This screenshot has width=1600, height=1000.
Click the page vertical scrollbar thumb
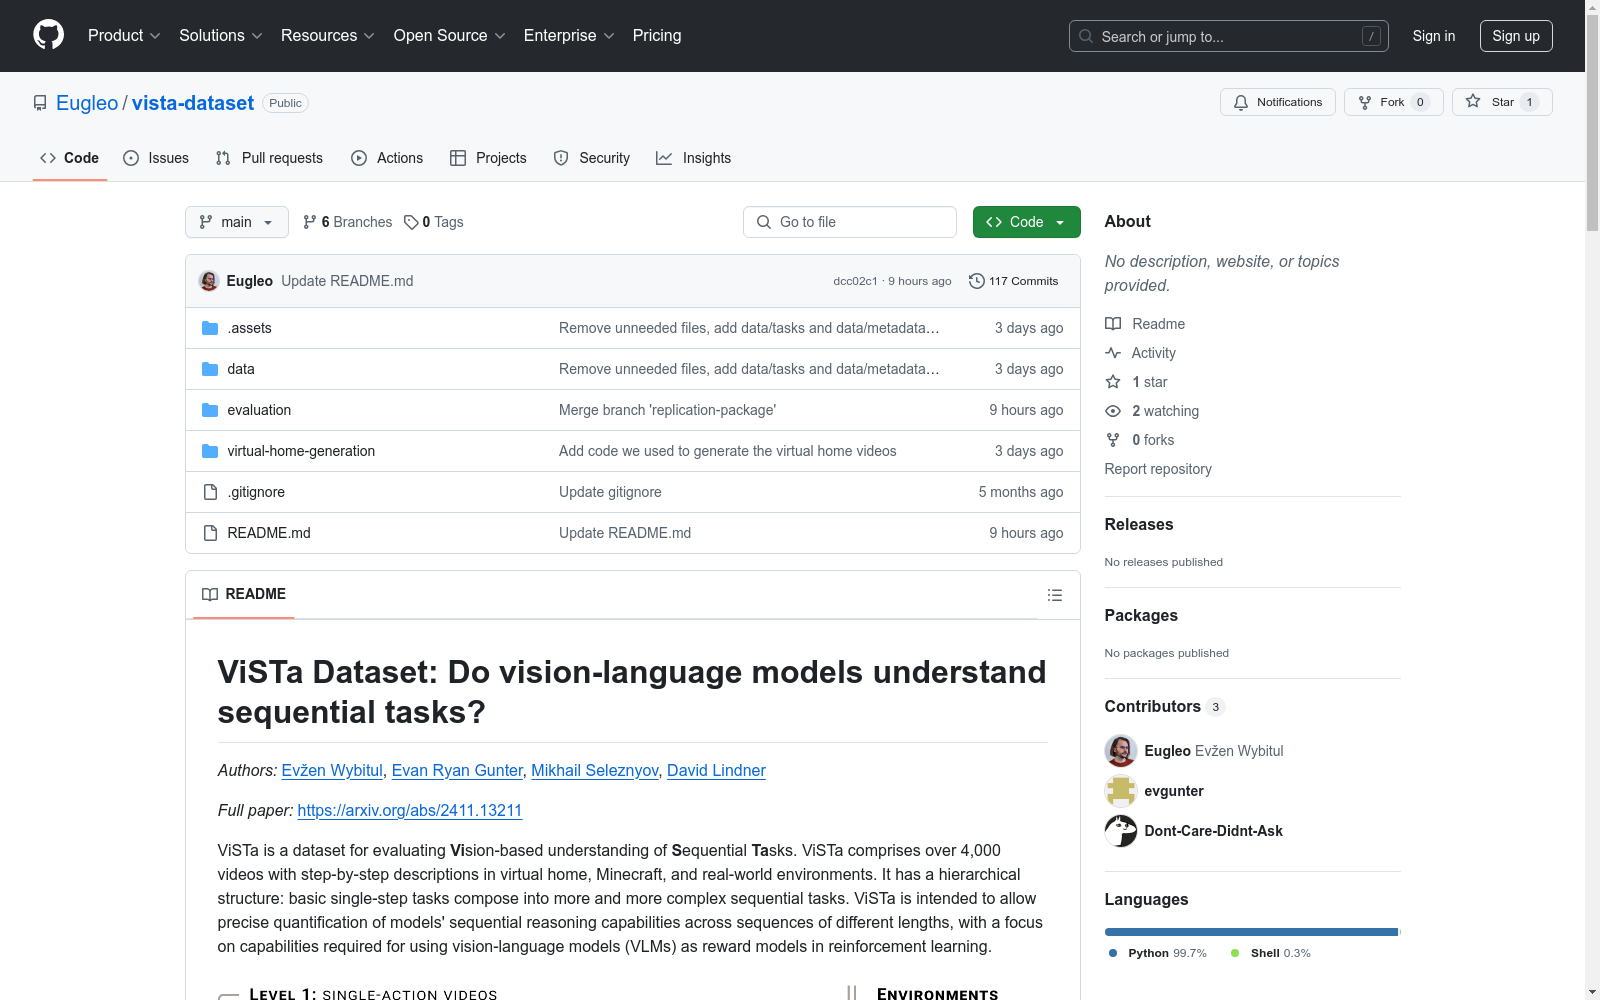(x=1592, y=122)
